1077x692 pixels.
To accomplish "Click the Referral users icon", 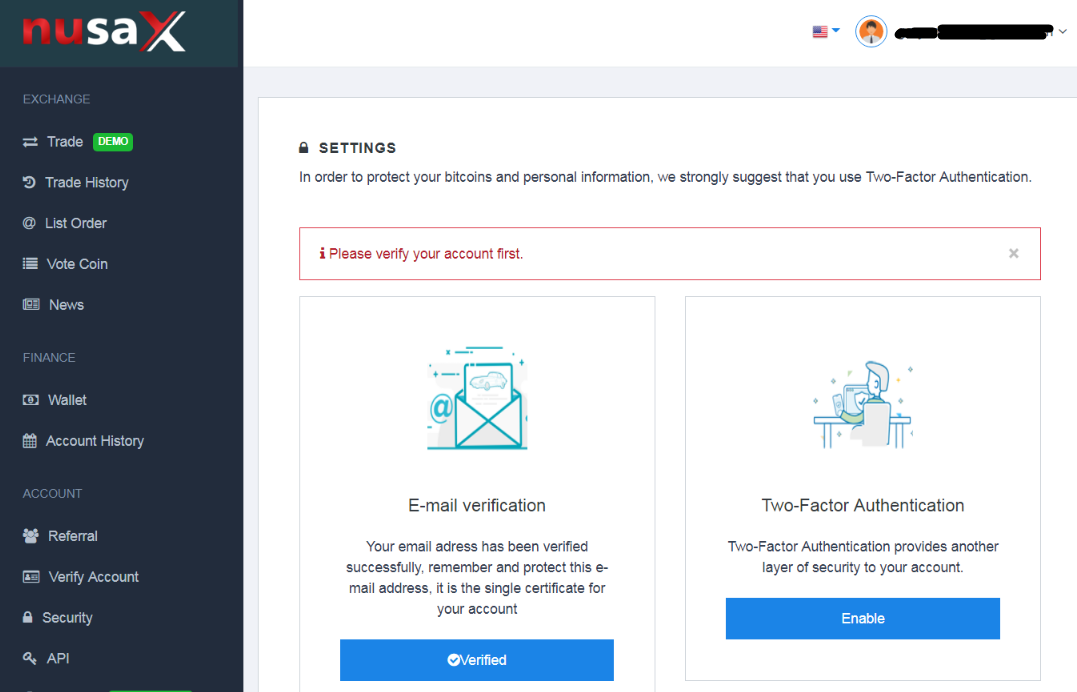I will click(31, 536).
